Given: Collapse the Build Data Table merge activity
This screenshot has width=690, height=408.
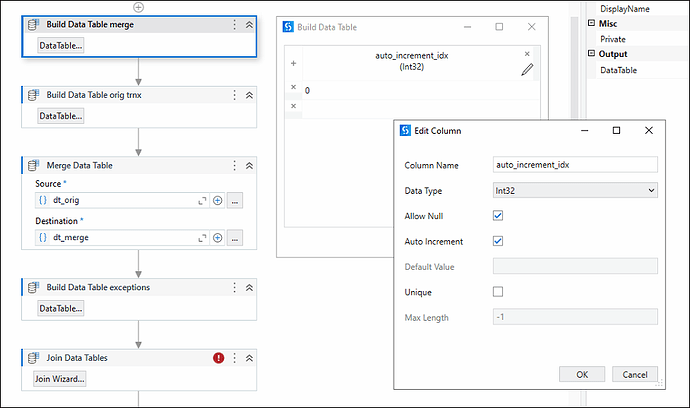Looking at the screenshot, I should pyautogui.click(x=249, y=25).
